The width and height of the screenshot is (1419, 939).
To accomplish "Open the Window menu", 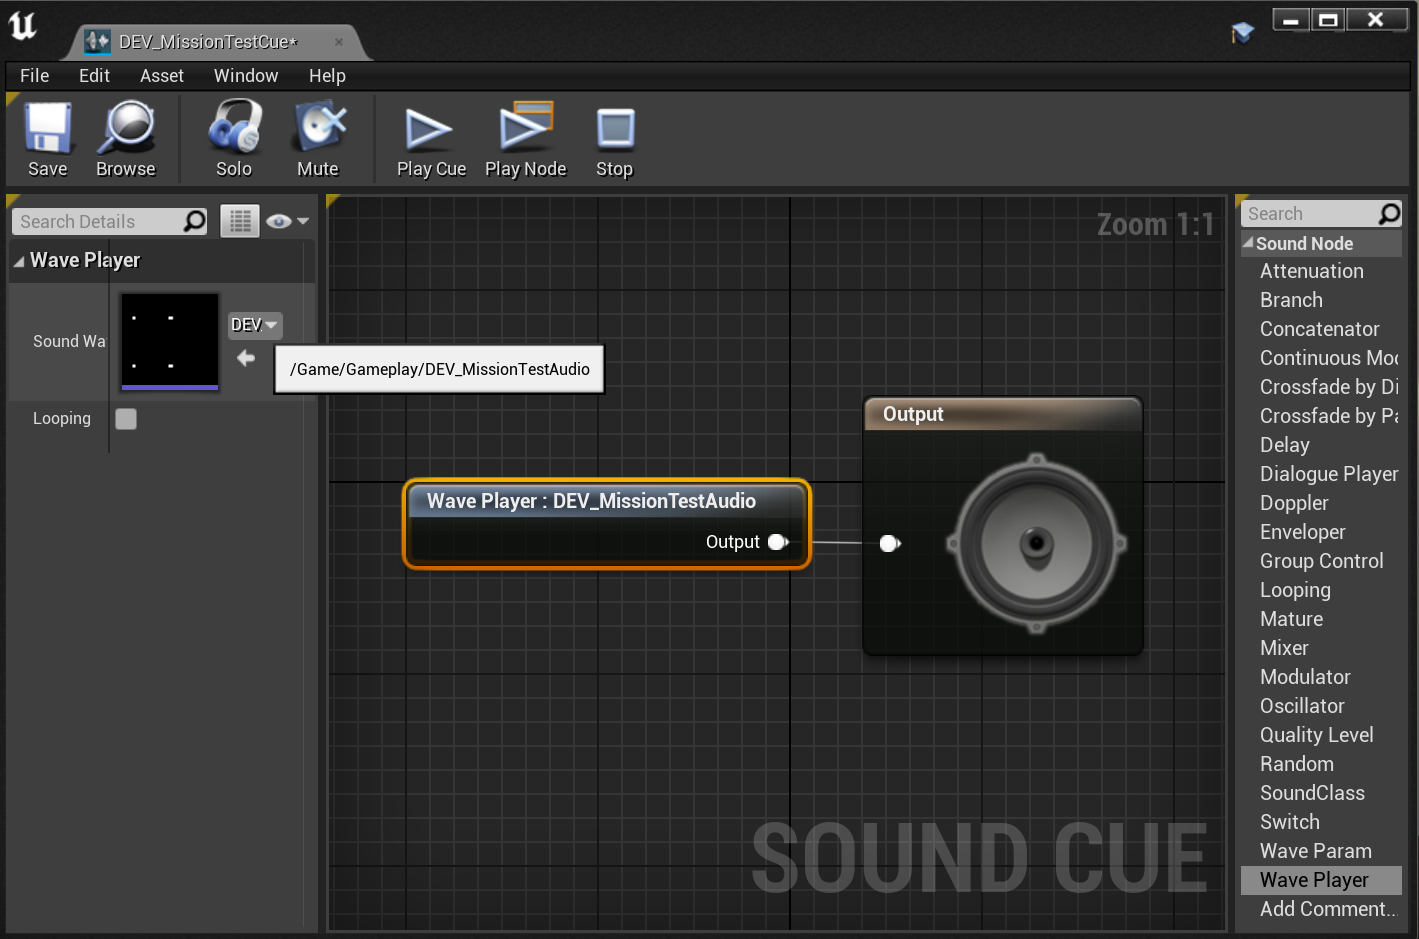I will coord(246,75).
